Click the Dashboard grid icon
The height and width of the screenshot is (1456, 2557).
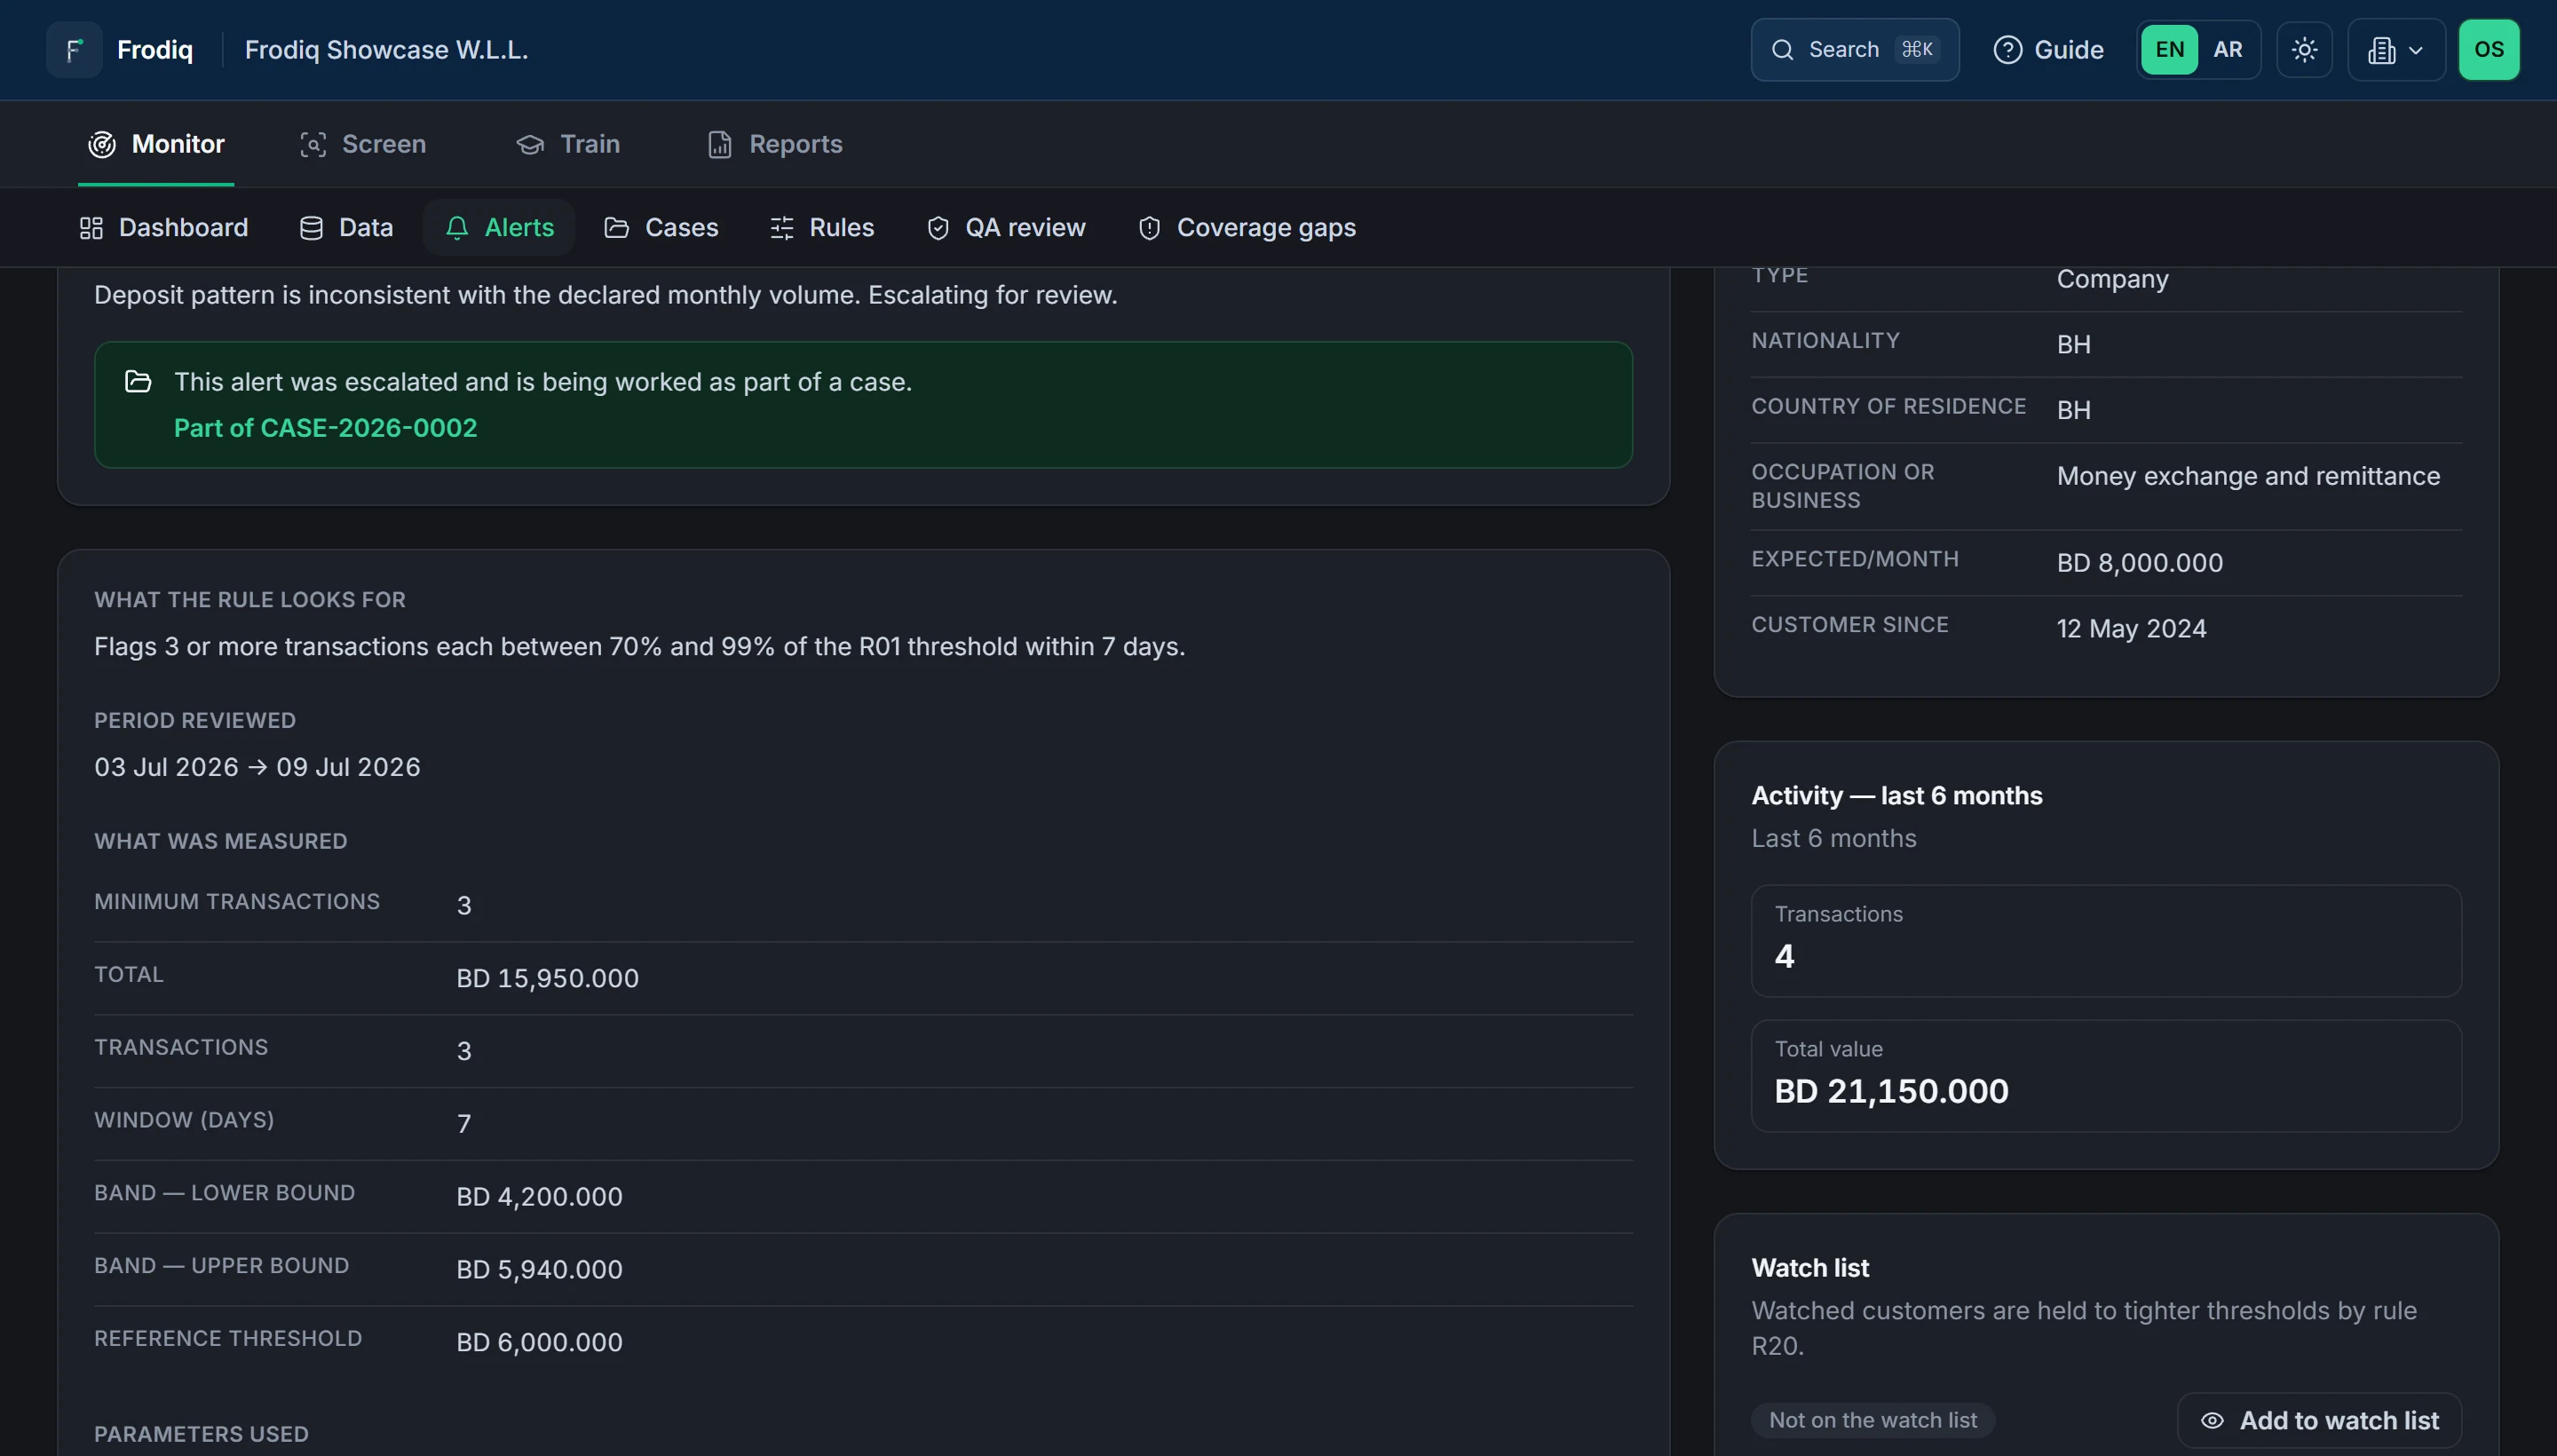click(x=91, y=229)
